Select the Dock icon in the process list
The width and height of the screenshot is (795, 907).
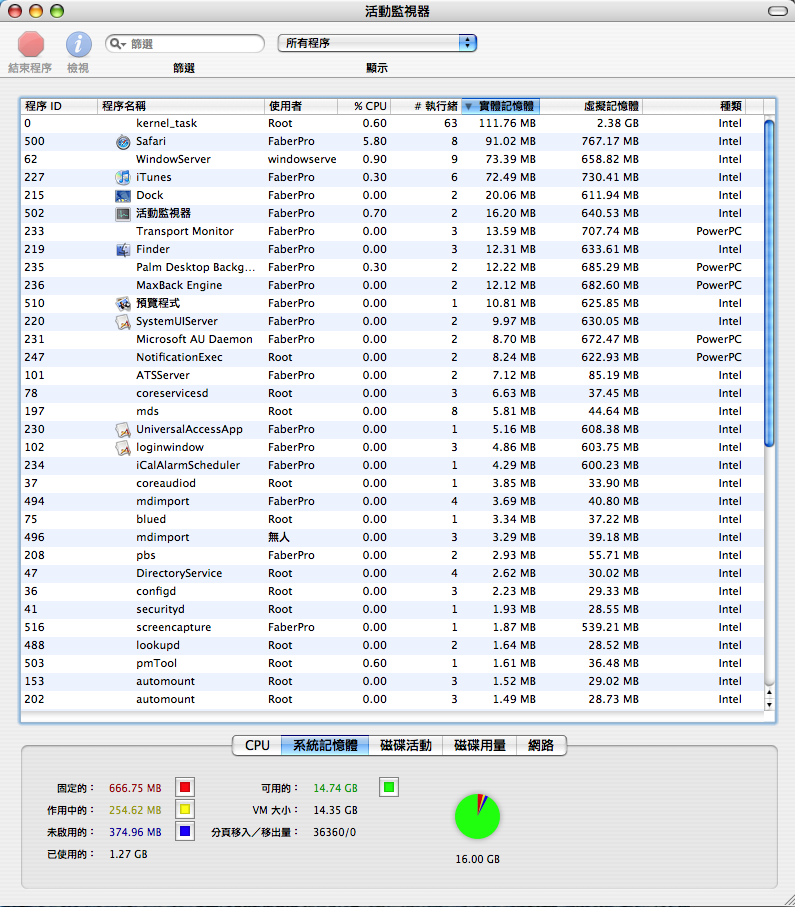(123, 196)
